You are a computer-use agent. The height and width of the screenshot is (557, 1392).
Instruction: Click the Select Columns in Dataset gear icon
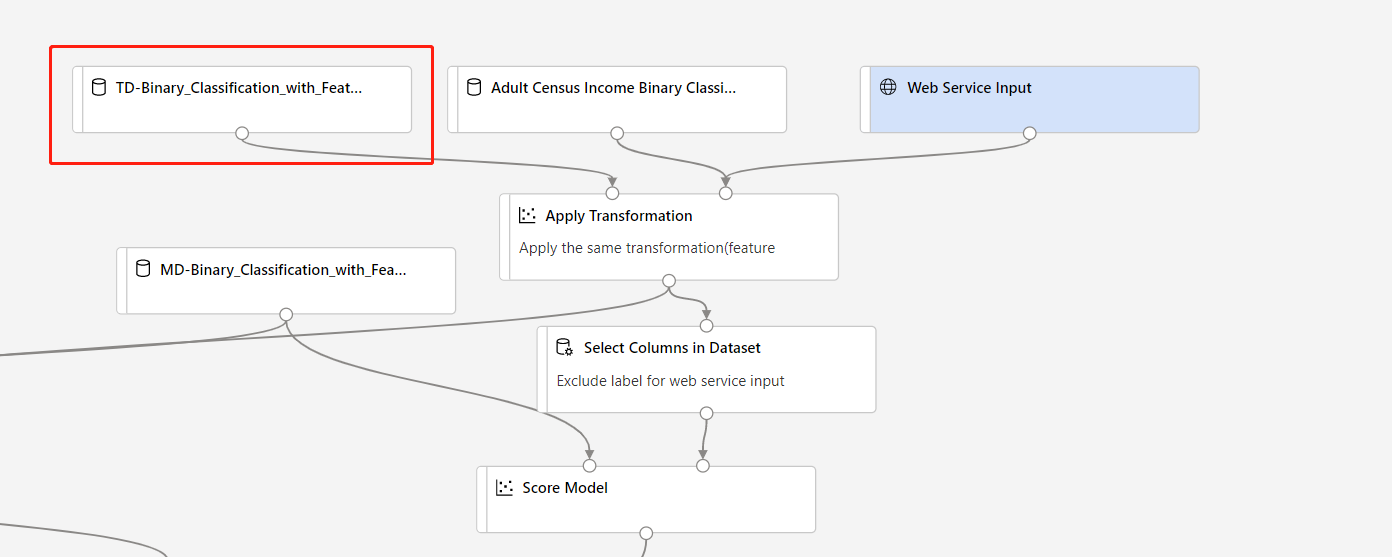click(565, 348)
